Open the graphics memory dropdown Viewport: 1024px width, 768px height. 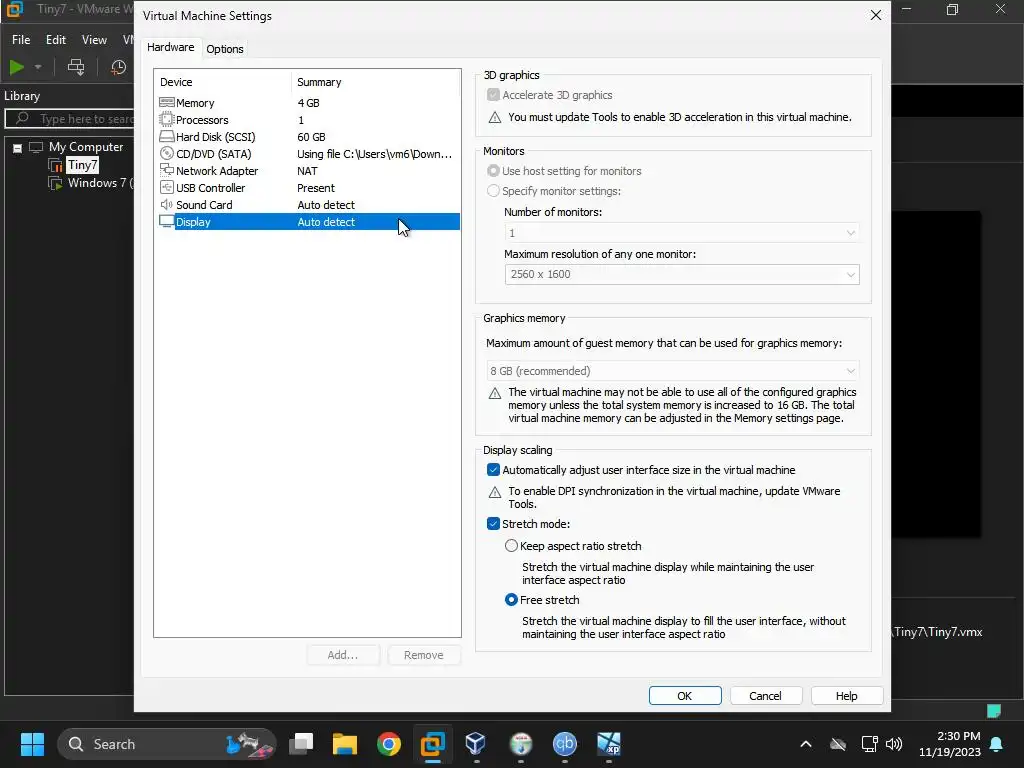point(673,371)
